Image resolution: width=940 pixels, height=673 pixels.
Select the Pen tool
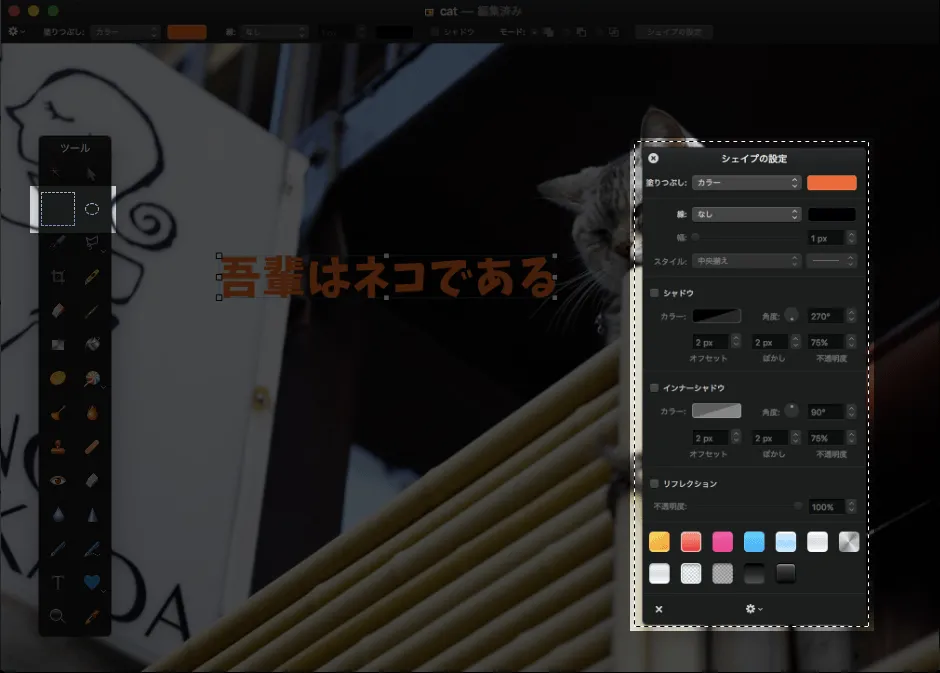pos(58,549)
